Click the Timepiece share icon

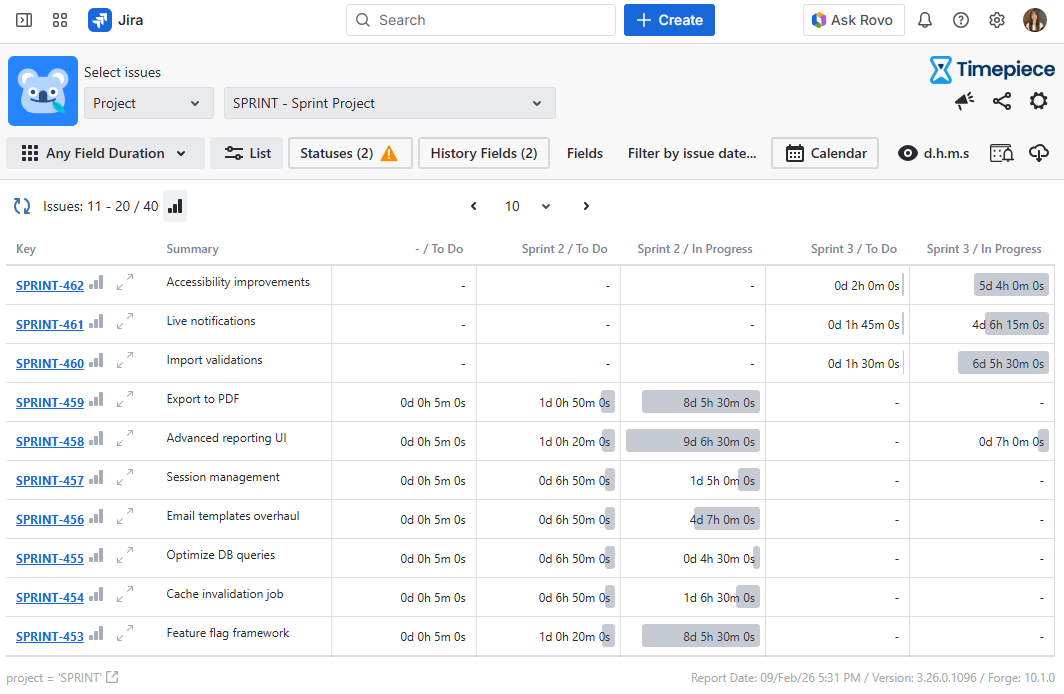[x=1001, y=101]
